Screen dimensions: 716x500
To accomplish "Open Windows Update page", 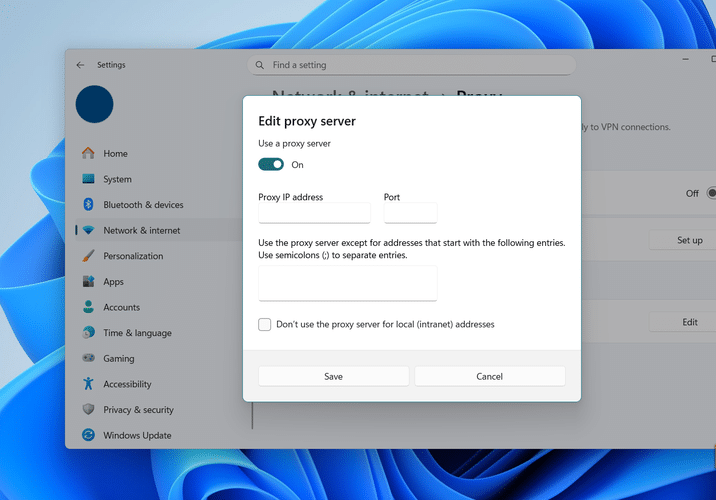I will [159, 435].
